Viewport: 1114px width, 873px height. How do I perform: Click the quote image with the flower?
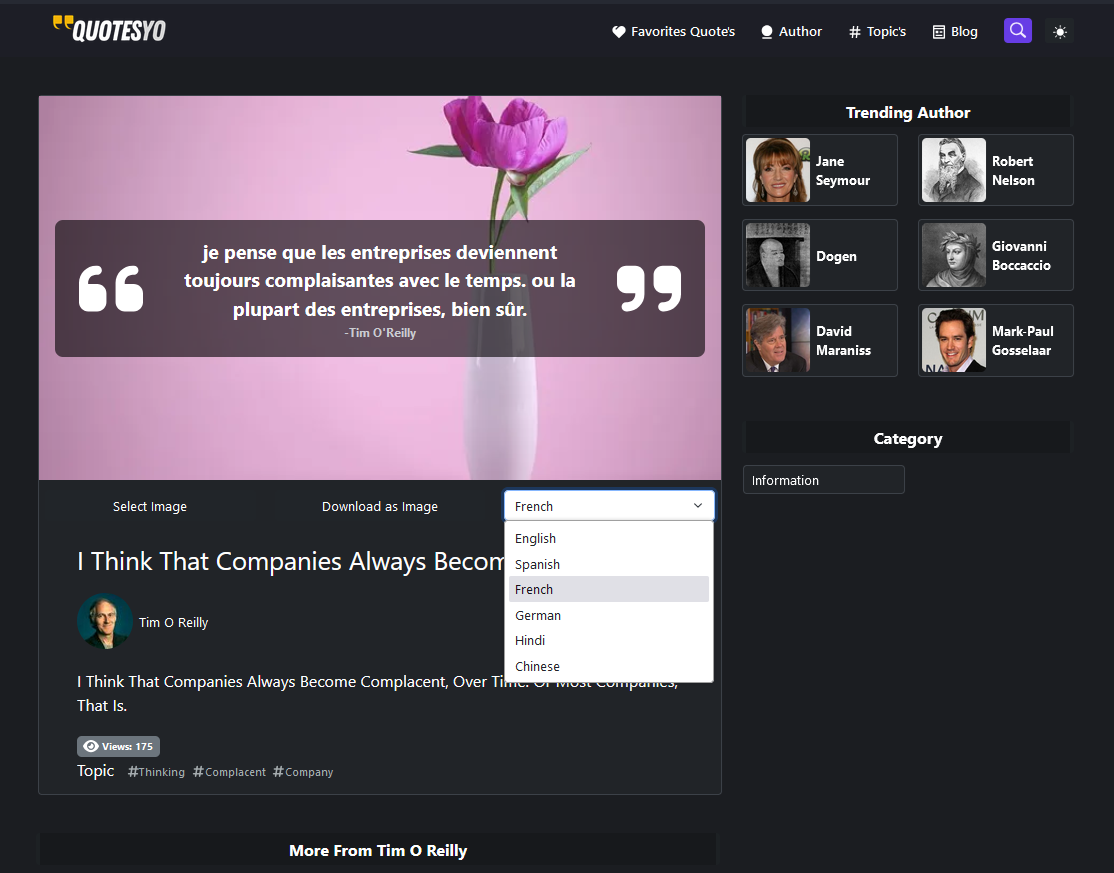pyautogui.click(x=379, y=288)
